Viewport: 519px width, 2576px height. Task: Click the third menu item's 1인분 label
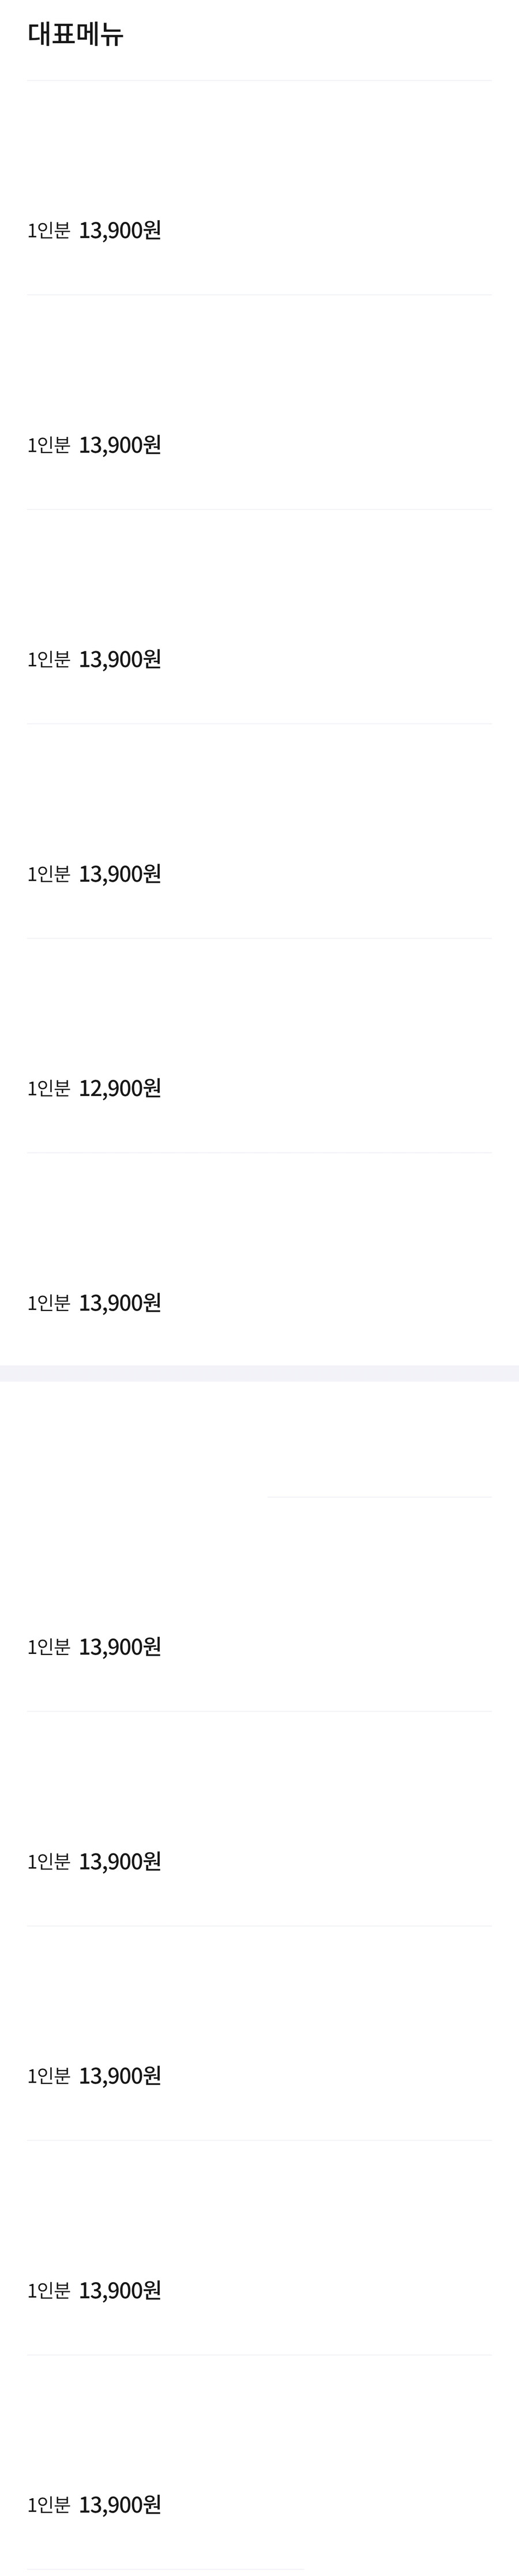click(49, 659)
